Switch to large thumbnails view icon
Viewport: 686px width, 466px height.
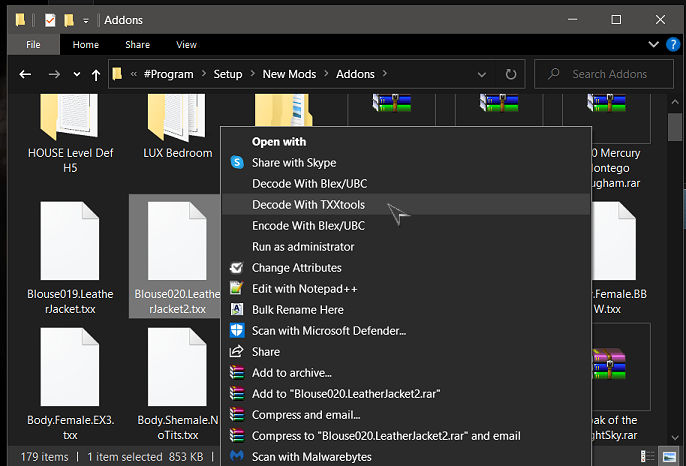point(669,456)
